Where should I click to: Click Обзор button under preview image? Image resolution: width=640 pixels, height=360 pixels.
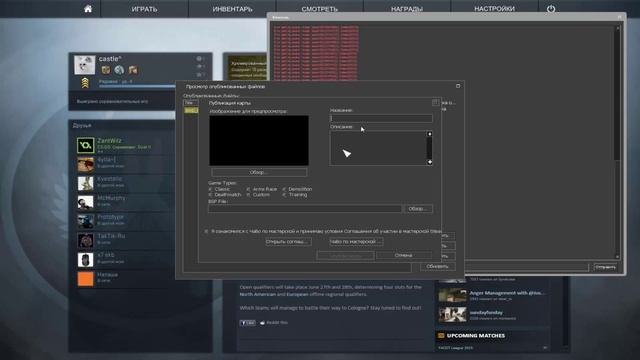(259, 173)
